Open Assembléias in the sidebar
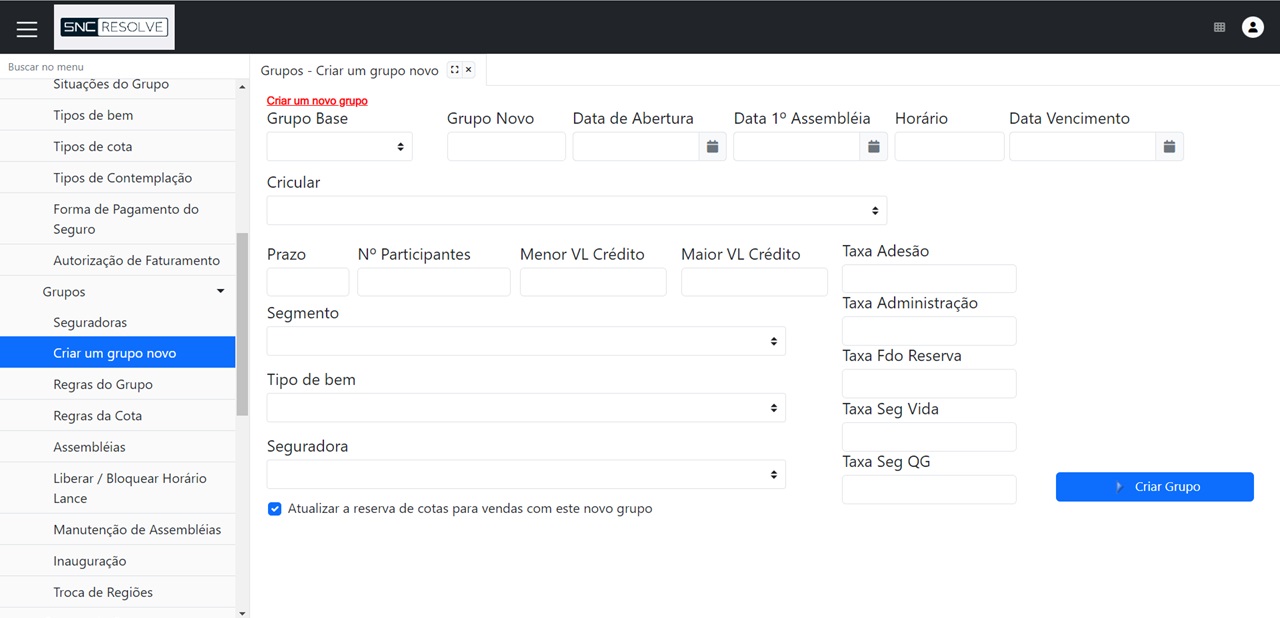1280x618 pixels. (x=89, y=447)
